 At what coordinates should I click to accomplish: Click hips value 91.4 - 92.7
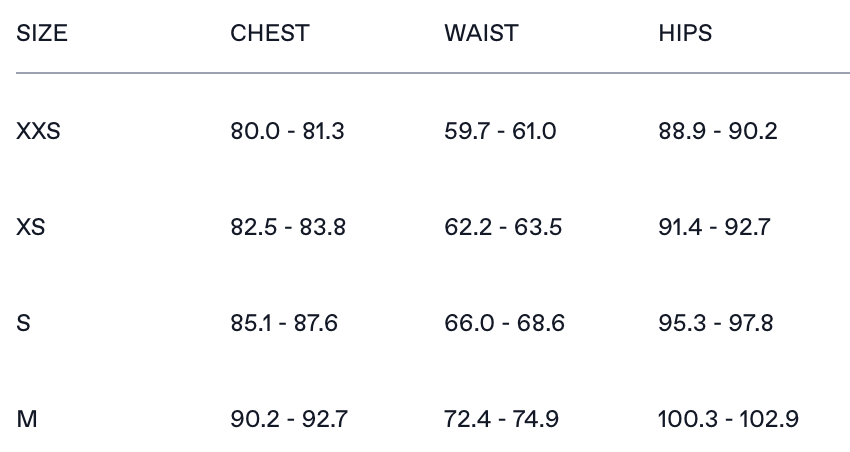[714, 227]
